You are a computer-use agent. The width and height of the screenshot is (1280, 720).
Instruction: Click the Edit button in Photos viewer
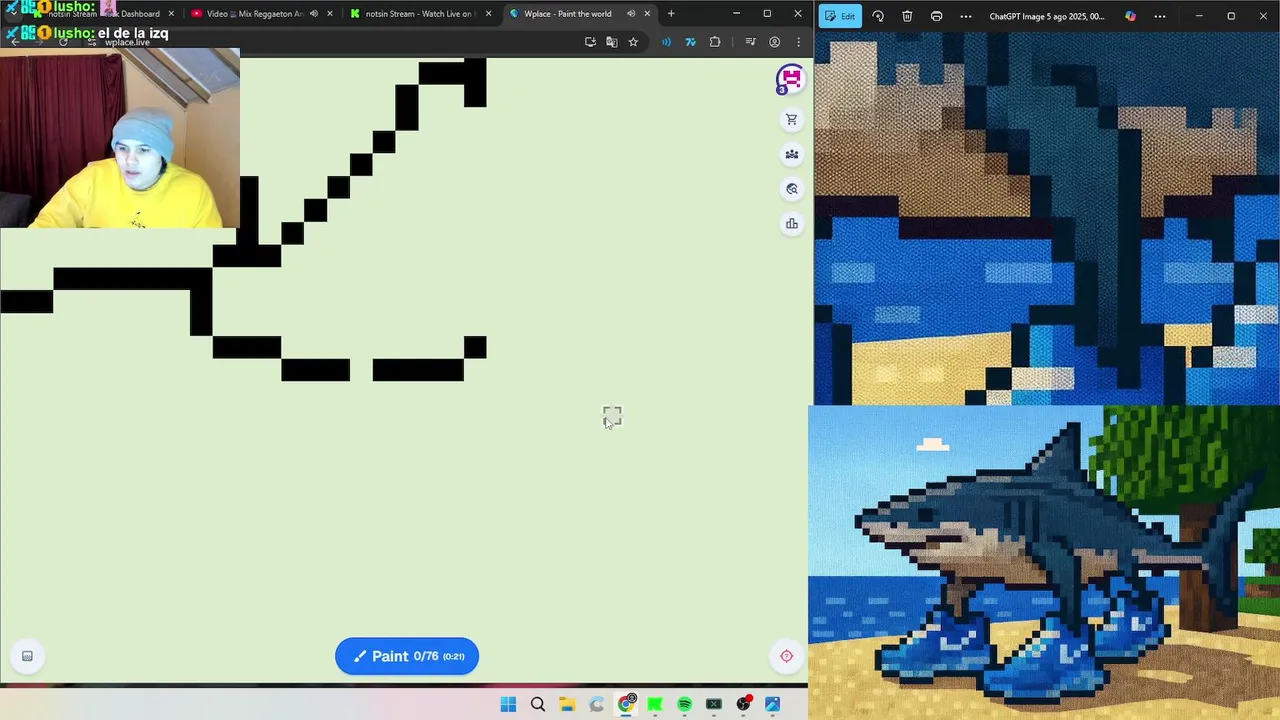pyautogui.click(x=840, y=16)
